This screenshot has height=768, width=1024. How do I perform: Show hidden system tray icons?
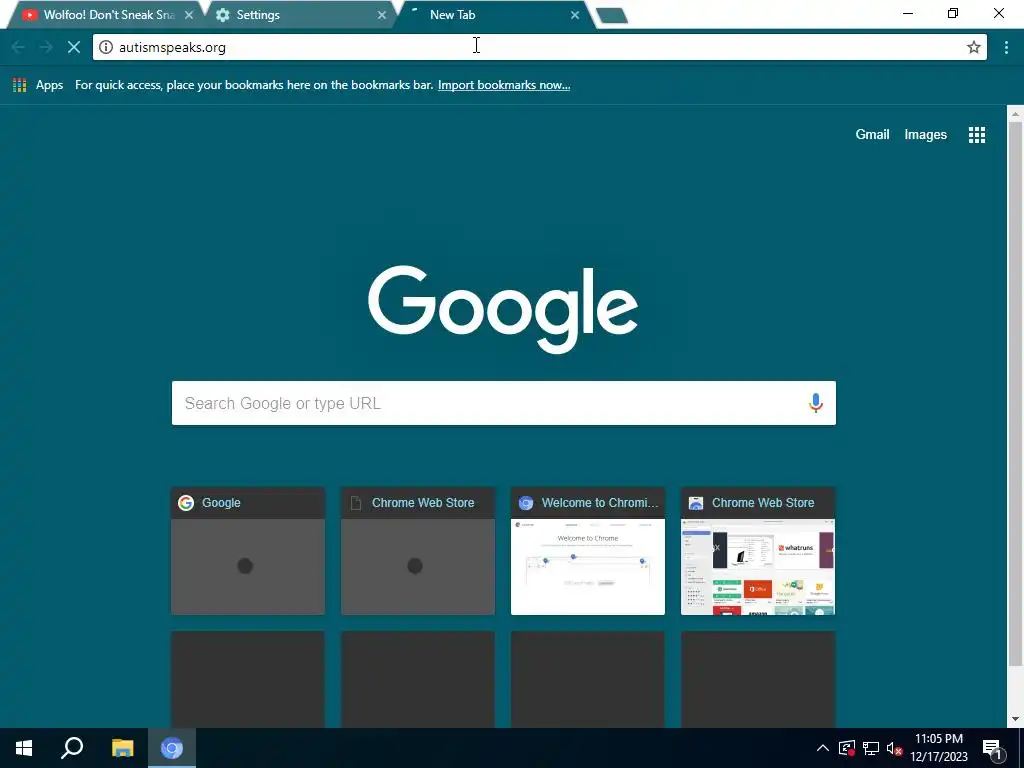(x=822, y=748)
